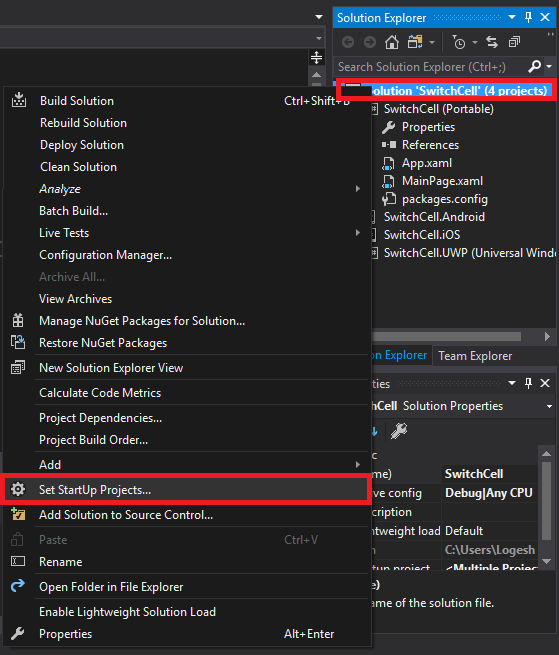
Task: Click the Search Solution Explorer field
Action: point(430,67)
